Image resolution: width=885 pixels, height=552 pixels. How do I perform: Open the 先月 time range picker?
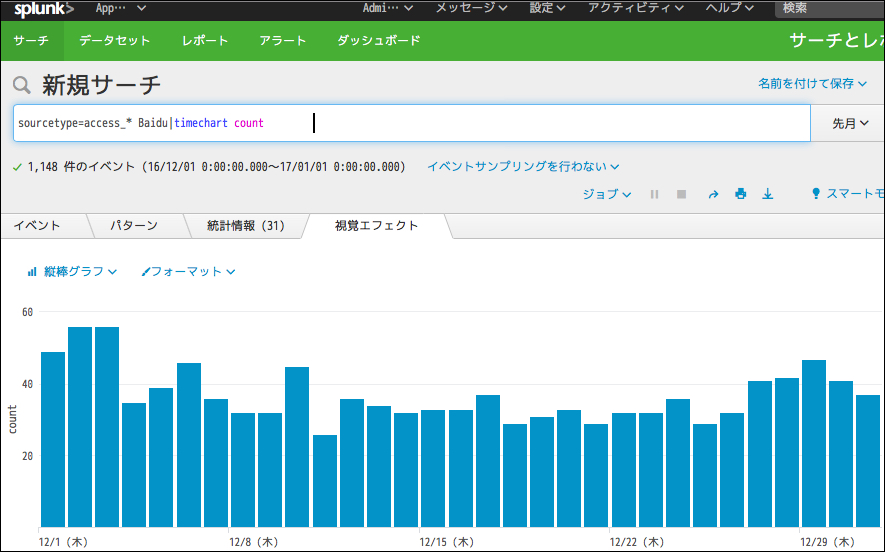coord(849,124)
